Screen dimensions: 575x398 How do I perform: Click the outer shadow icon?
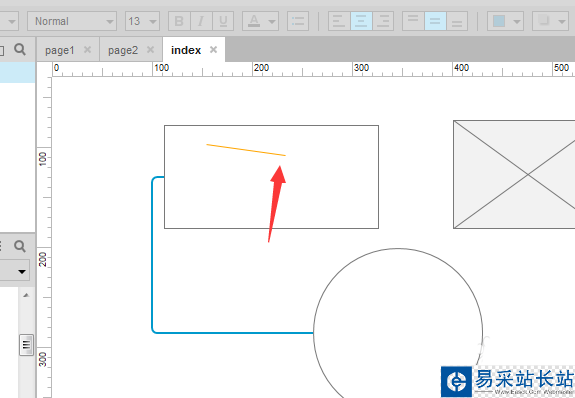click(544, 21)
